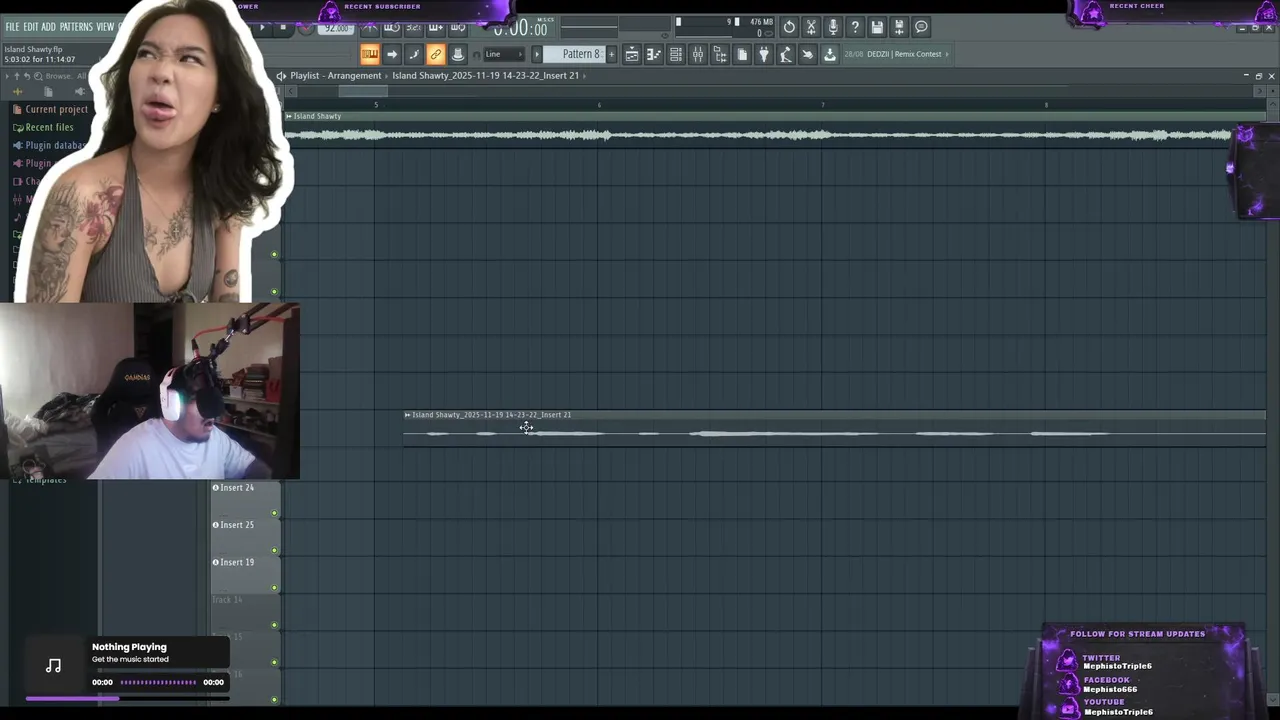Click the song time display
The width and height of the screenshot is (1280, 720).
[x=520, y=28]
